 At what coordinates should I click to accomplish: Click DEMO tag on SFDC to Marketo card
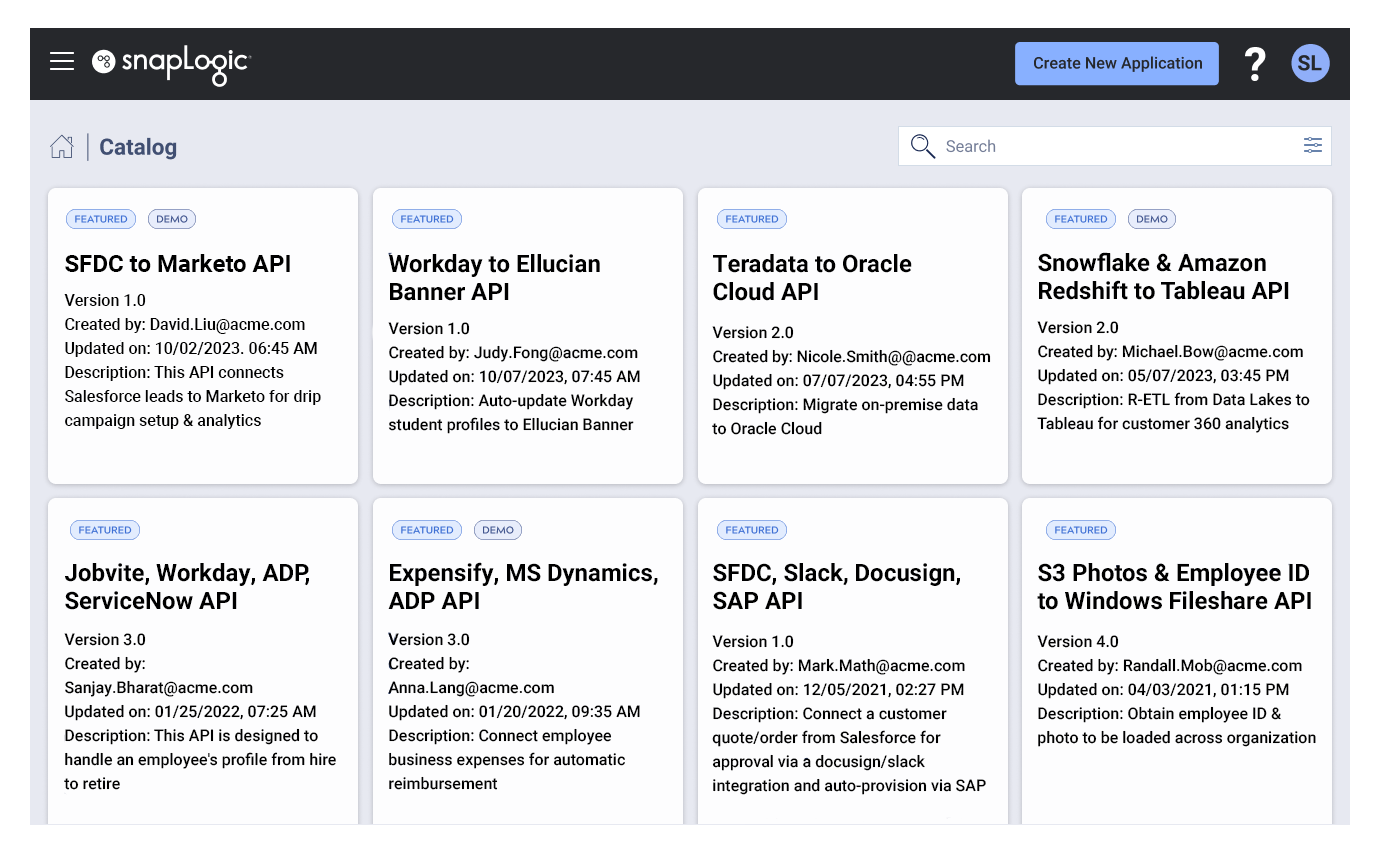click(172, 219)
